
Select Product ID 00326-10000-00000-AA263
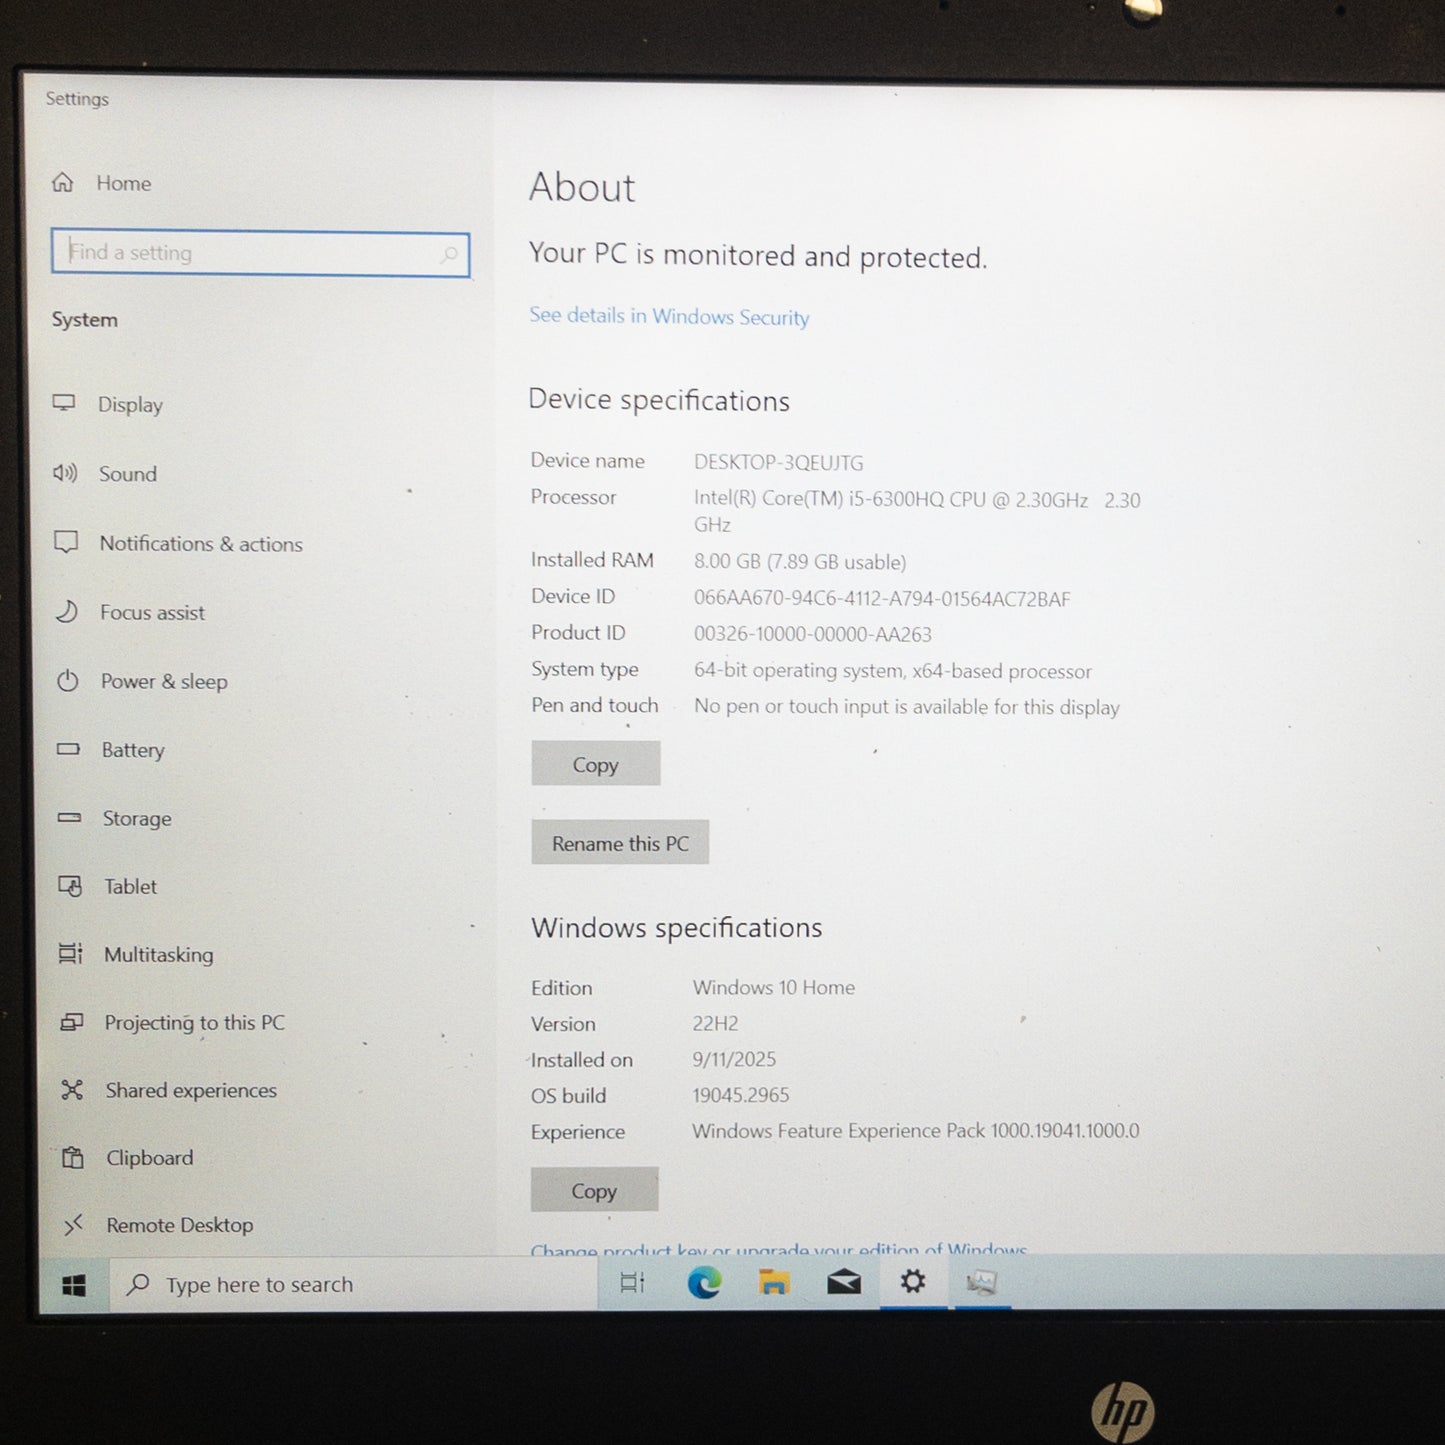pyautogui.click(x=813, y=634)
